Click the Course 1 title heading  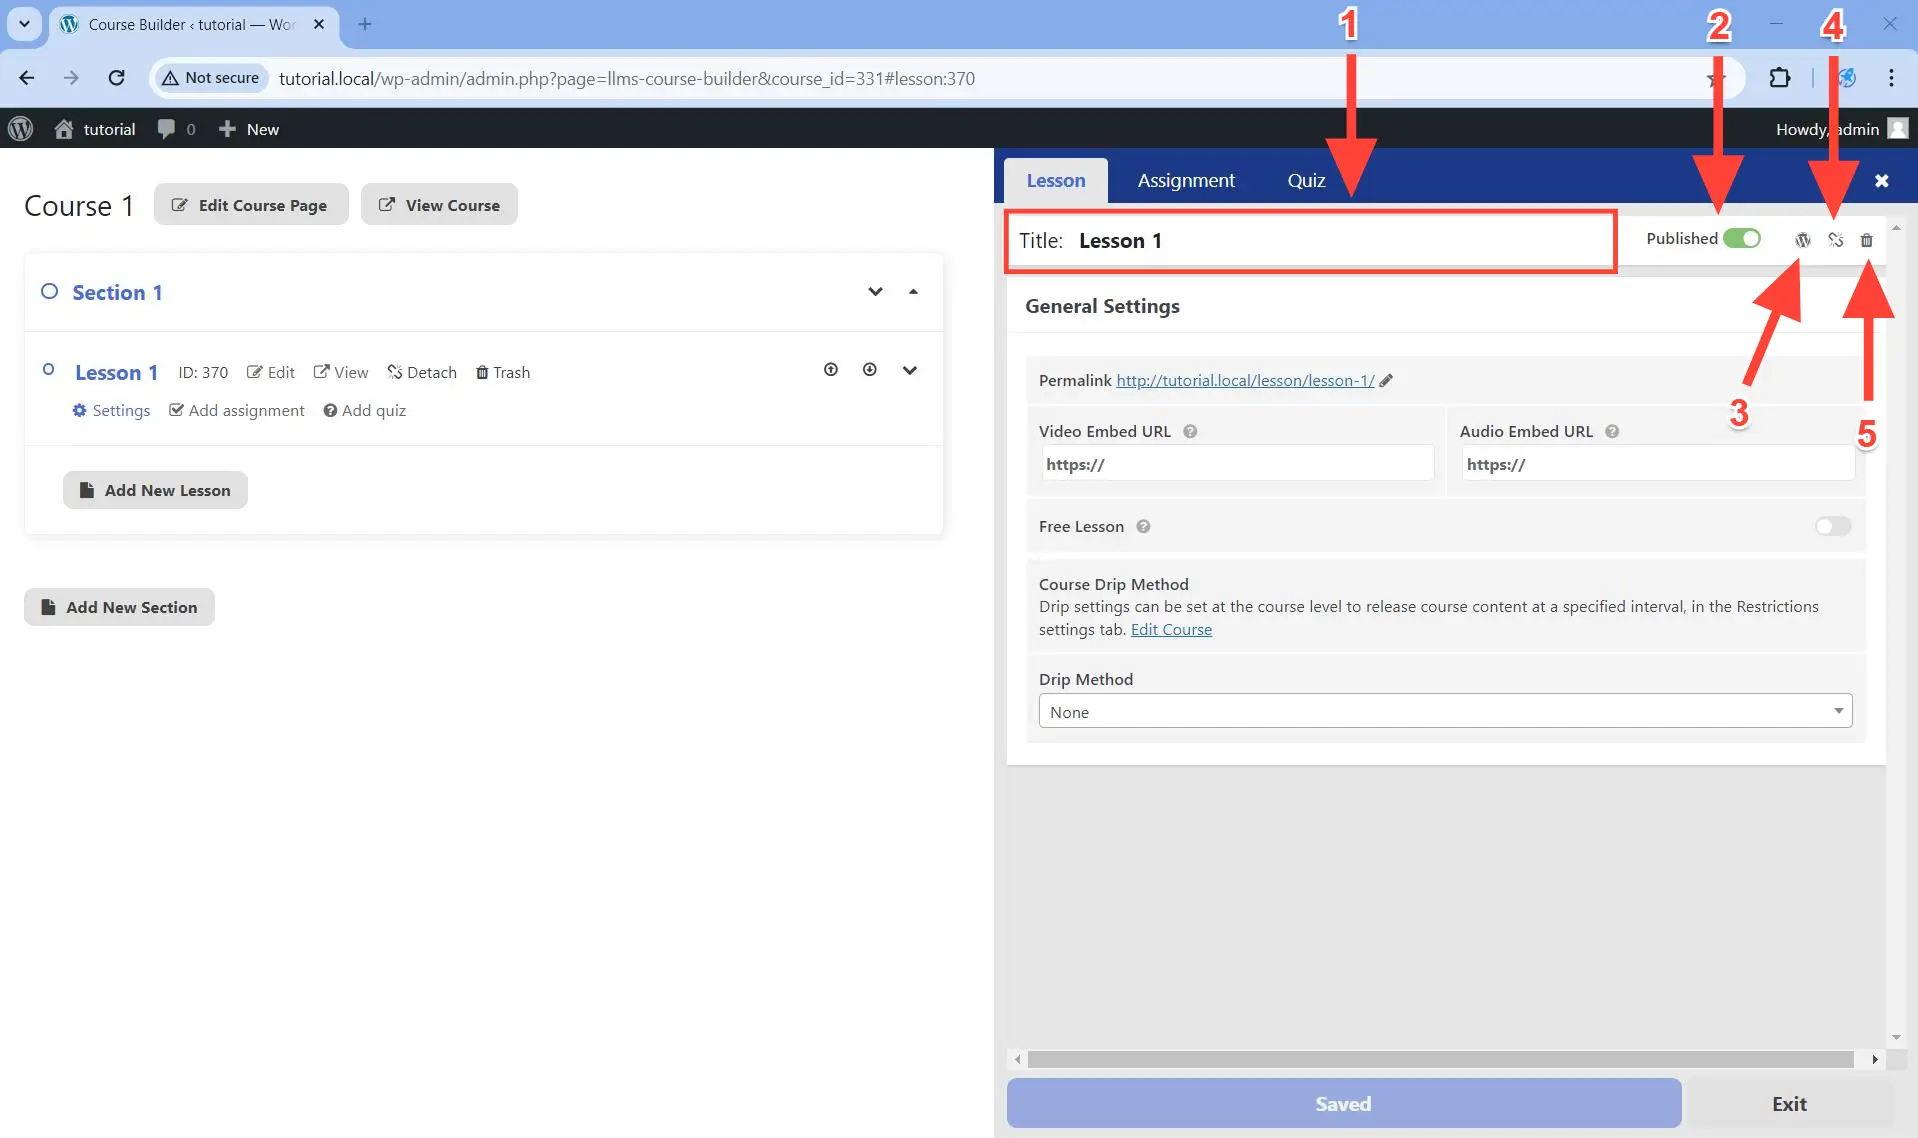(x=79, y=205)
